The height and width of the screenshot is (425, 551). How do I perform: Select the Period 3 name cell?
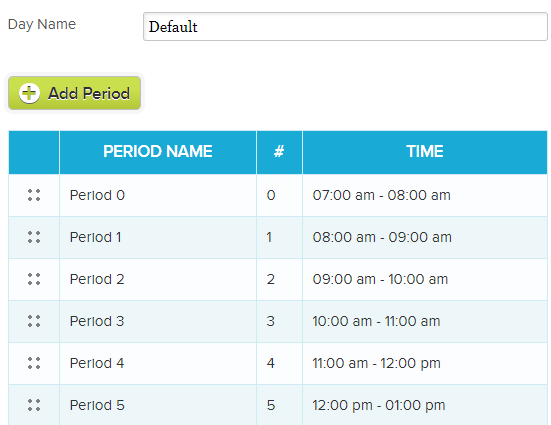158,321
